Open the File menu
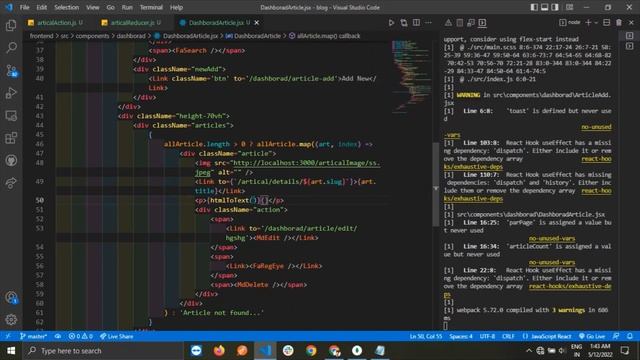This screenshot has width=640, height=360. click(24, 7)
